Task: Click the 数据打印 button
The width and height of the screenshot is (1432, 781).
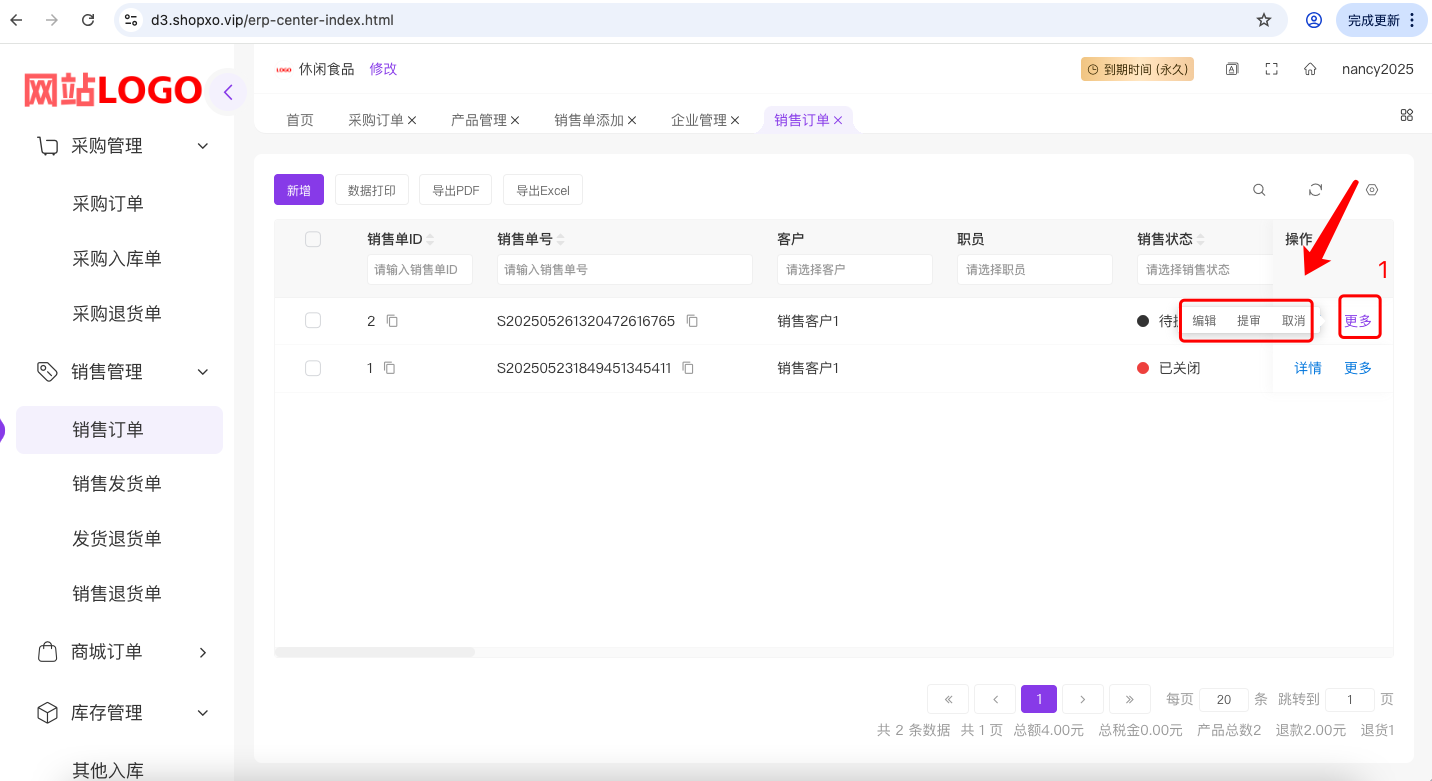Action: tap(372, 190)
